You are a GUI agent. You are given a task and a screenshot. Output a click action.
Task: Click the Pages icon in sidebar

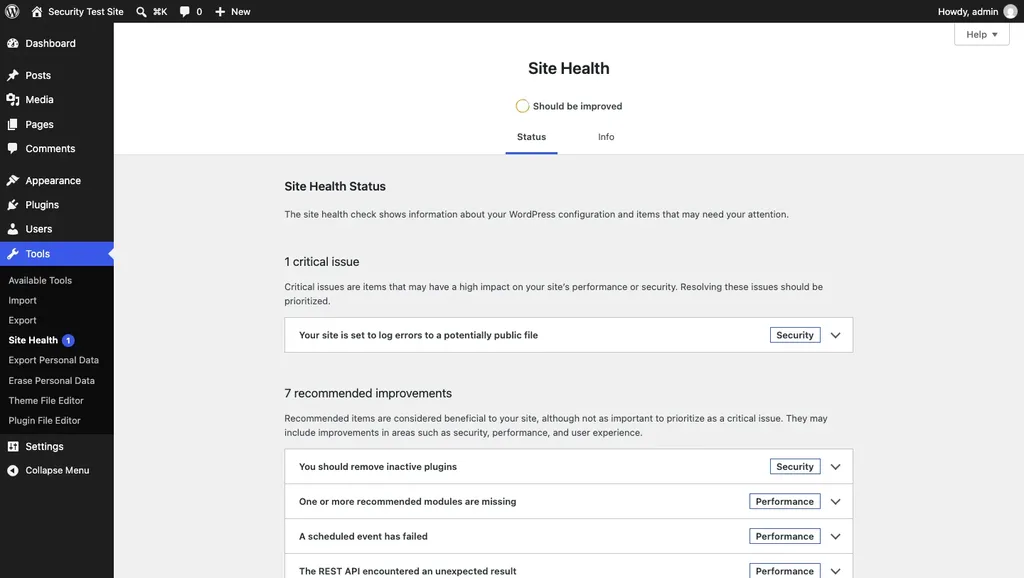[x=12, y=124]
